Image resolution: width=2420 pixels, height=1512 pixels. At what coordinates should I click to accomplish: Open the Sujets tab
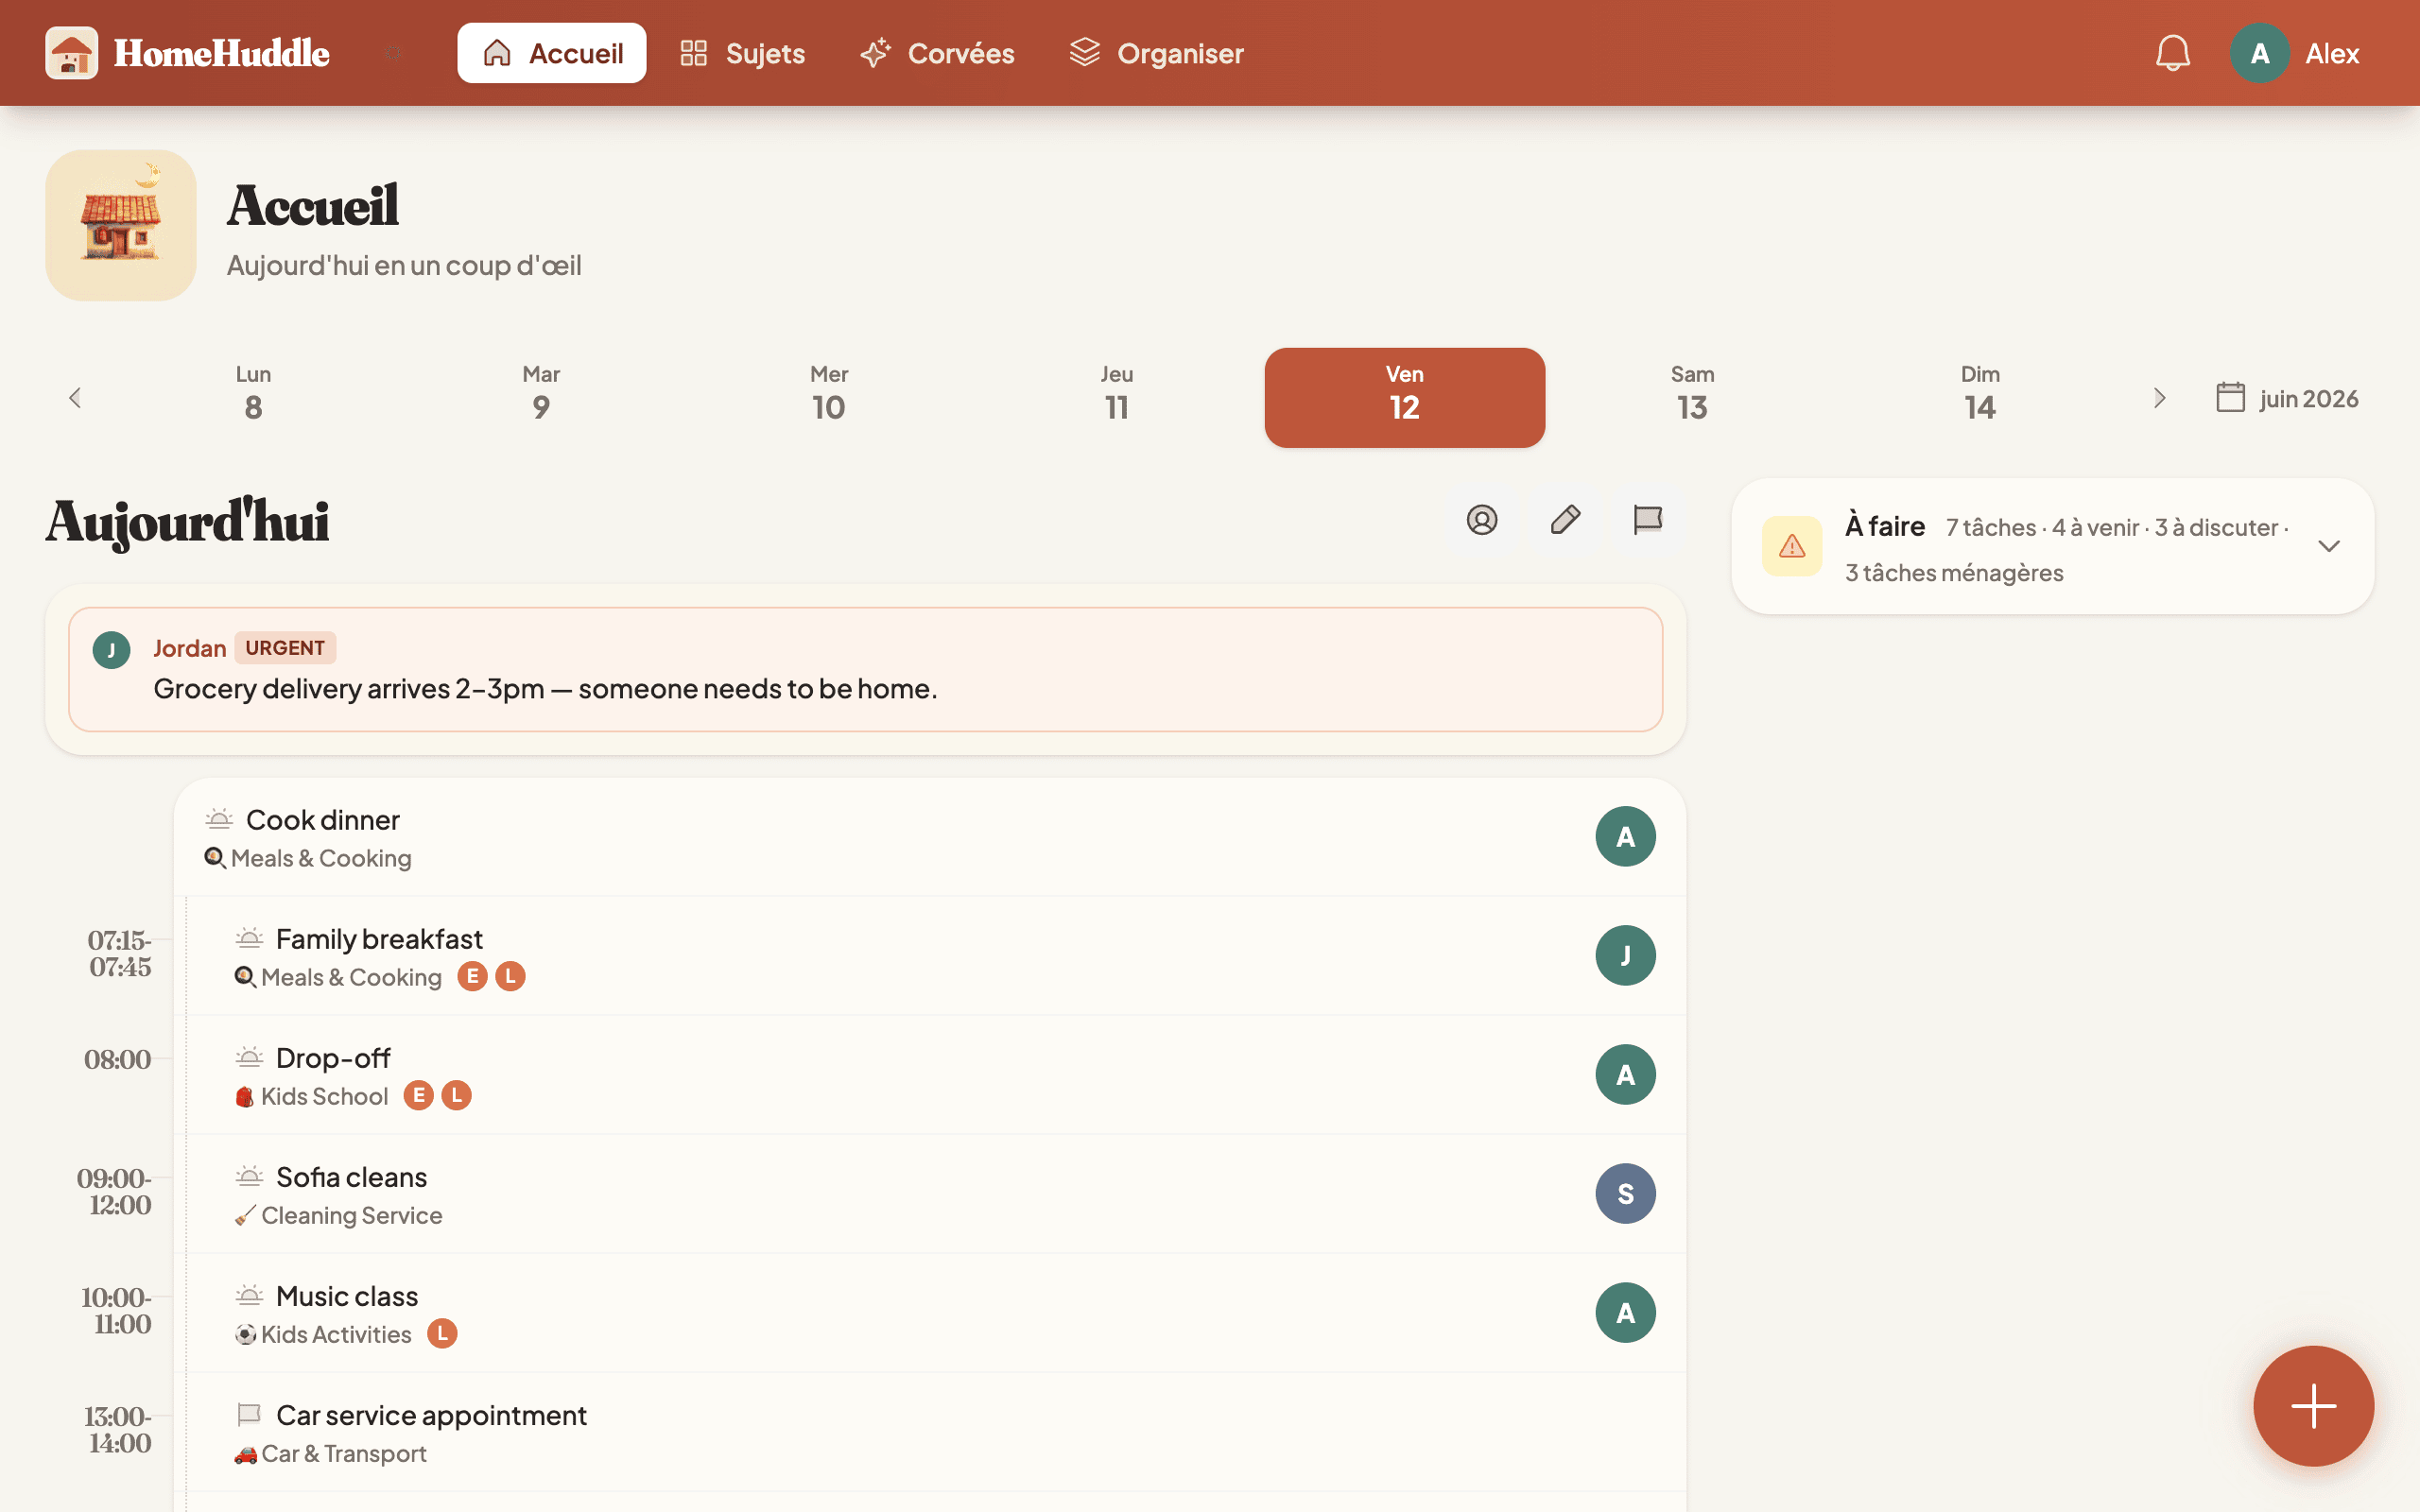tap(742, 53)
